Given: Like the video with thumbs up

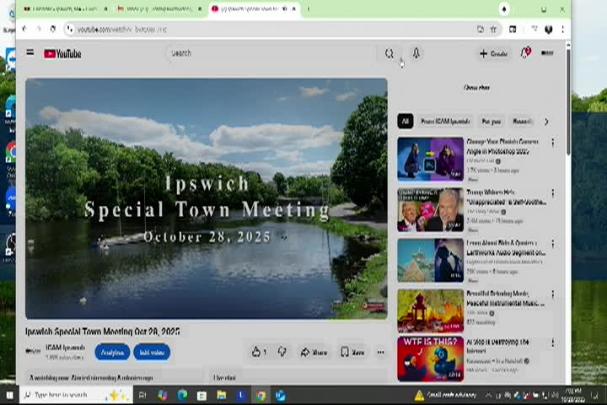Looking at the screenshot, I should click(x=258, y=352).
